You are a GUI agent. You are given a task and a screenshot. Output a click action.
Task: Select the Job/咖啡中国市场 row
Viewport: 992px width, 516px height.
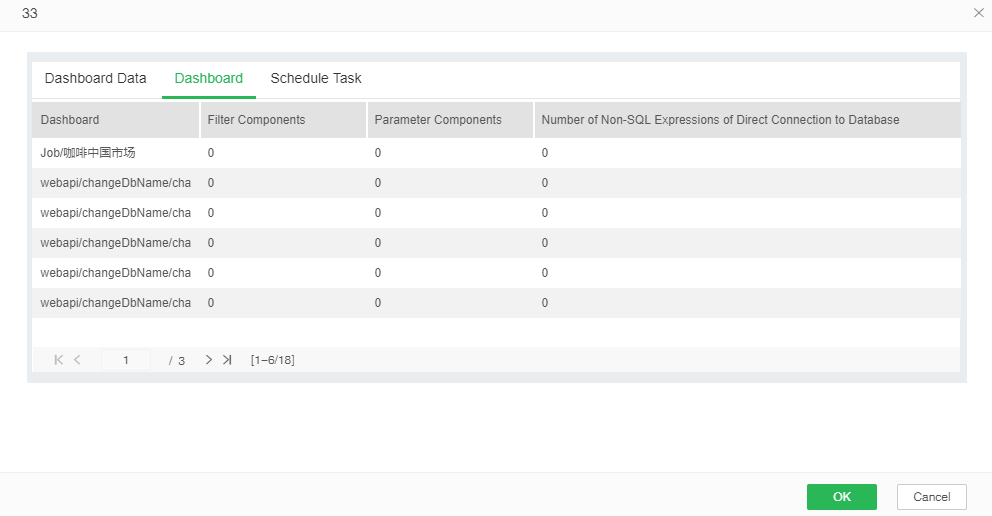[496, 153]
